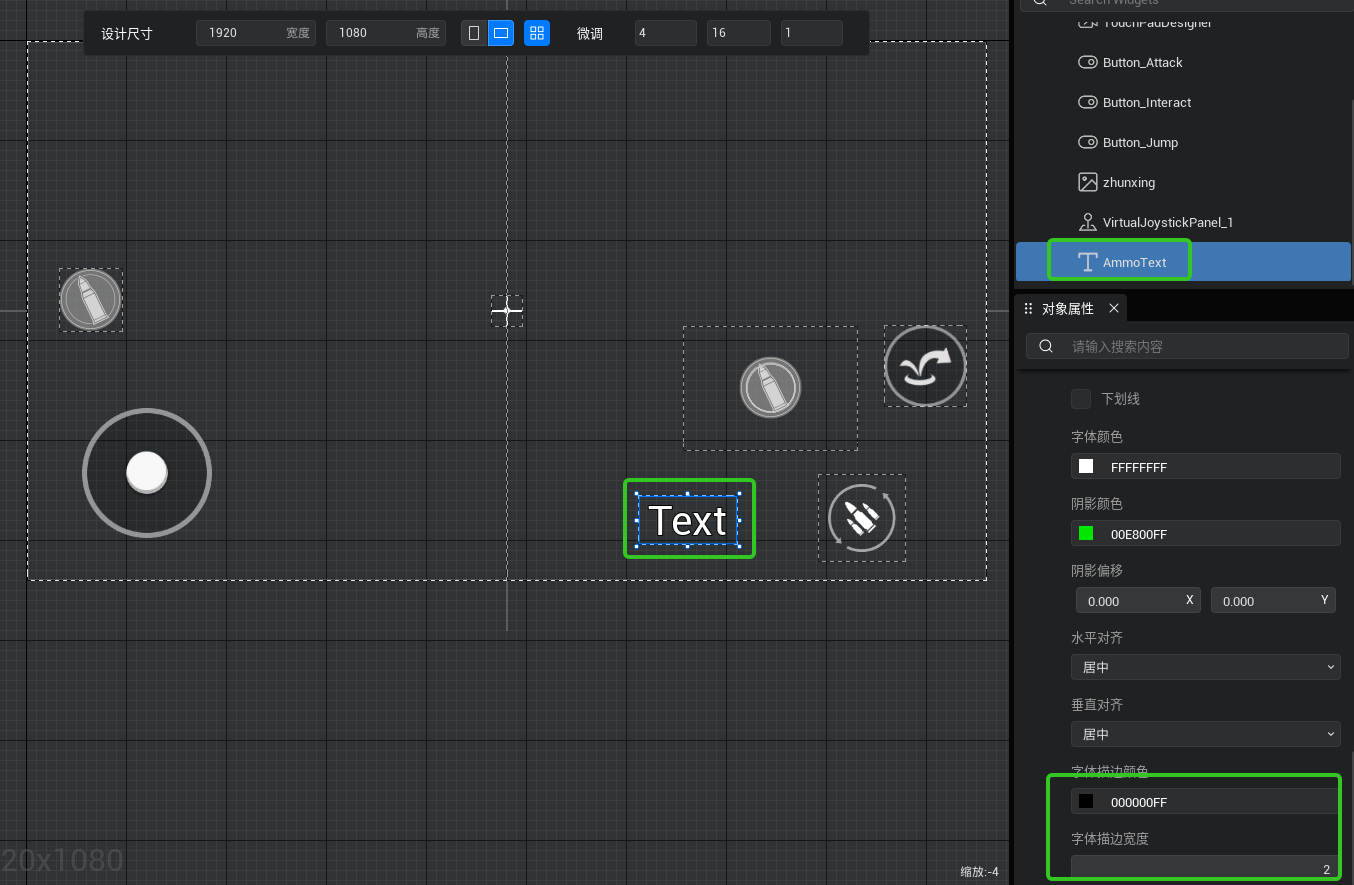Edit the 阴影偏移 X value field

pos(1137,600)
